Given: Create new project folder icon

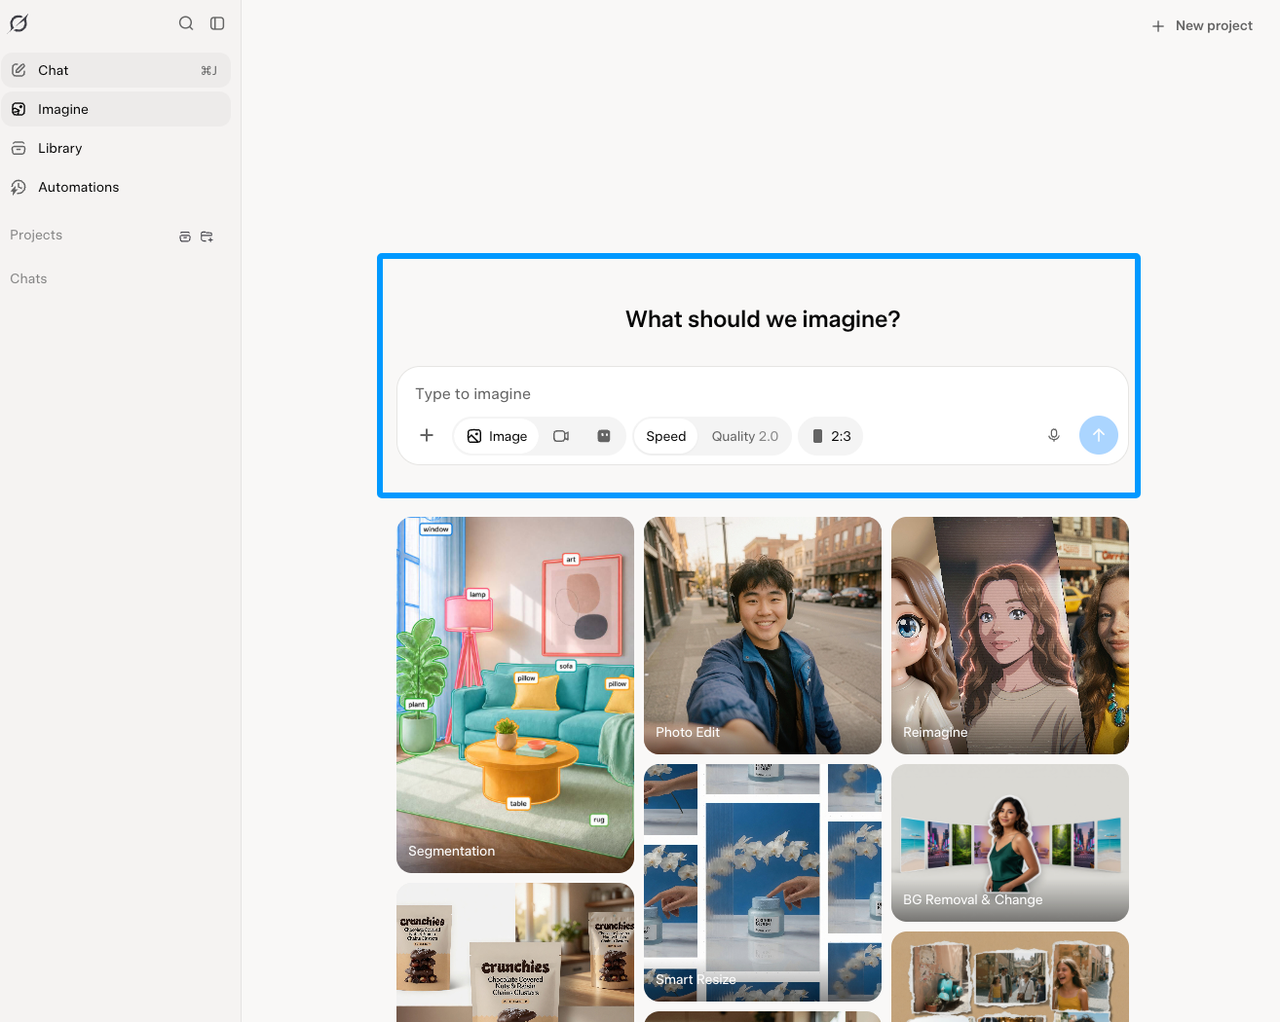Looking at the screenshot, I should click(207, 237).
